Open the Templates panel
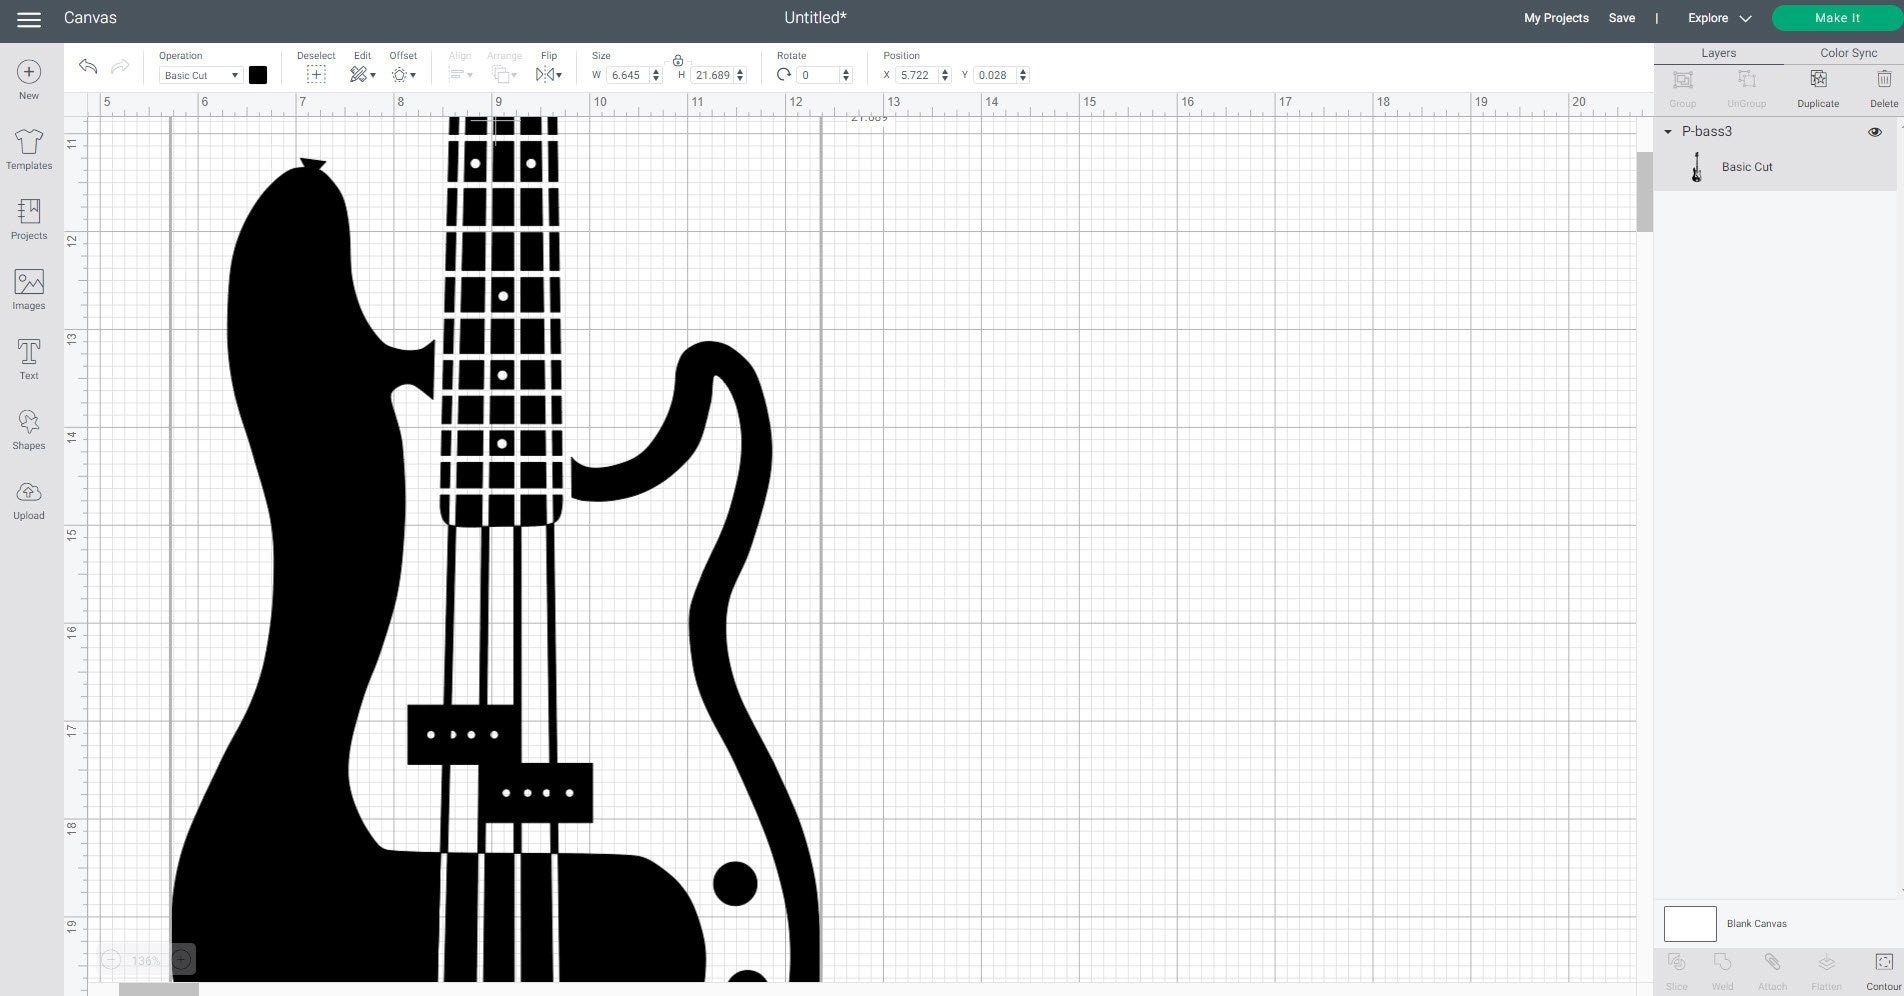 28,148
